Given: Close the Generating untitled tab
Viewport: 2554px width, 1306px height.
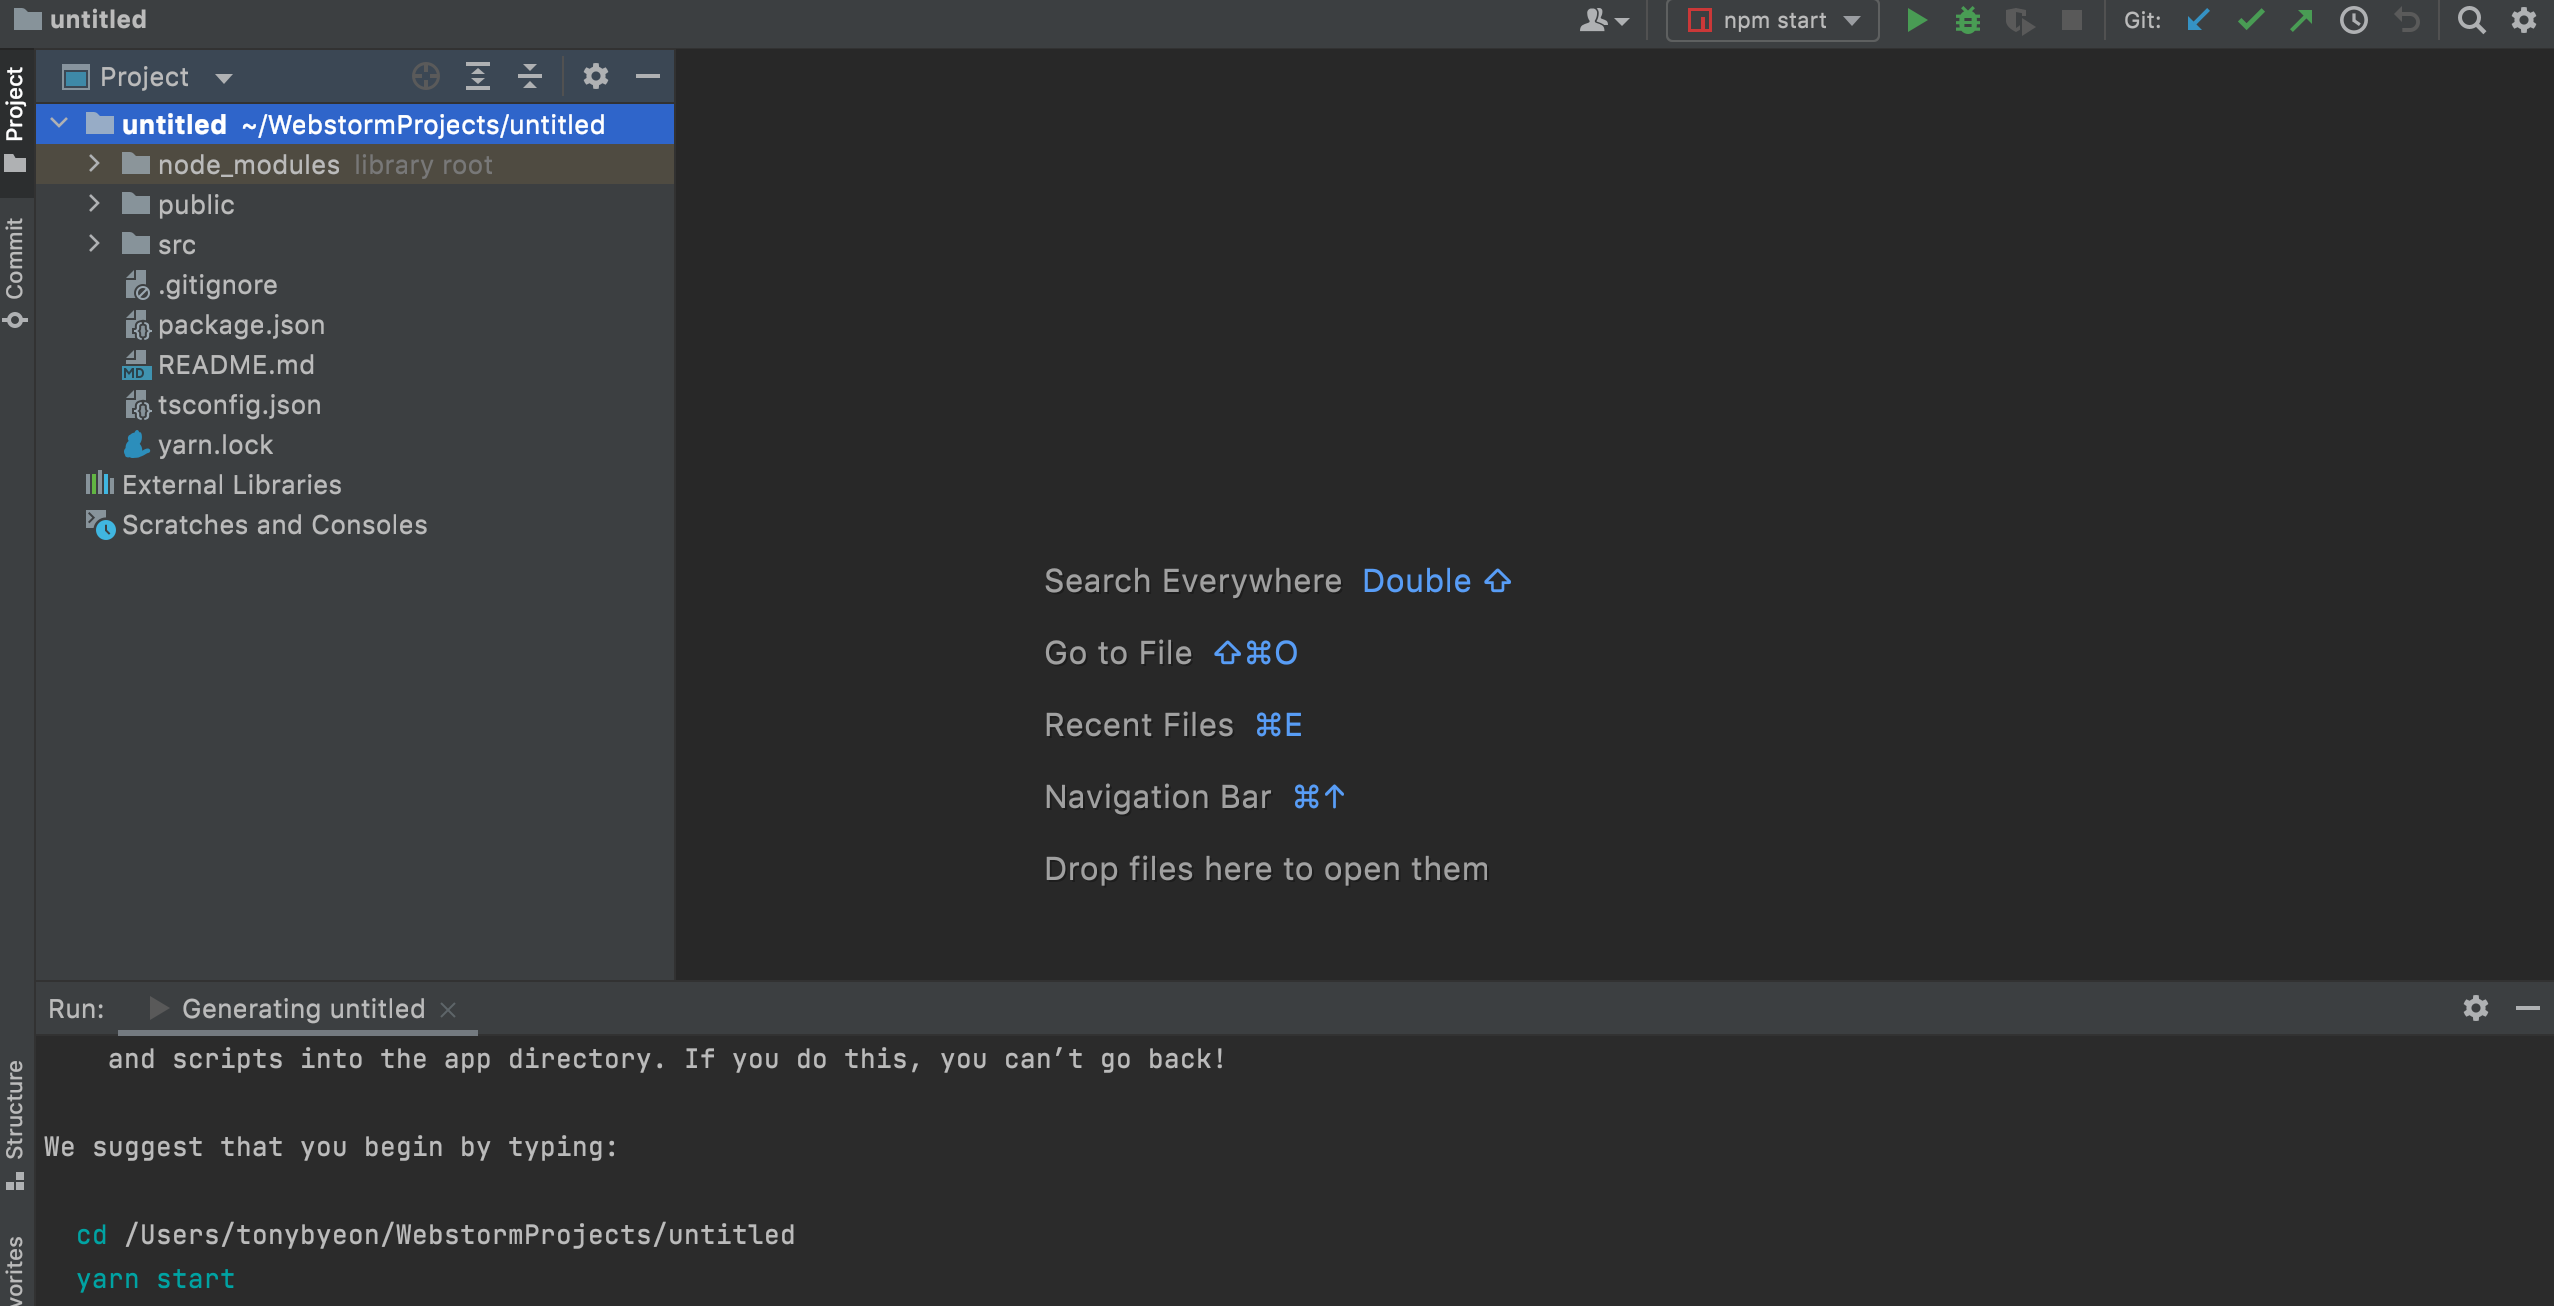Looking at the screenshot, I should click(448, 1010).
